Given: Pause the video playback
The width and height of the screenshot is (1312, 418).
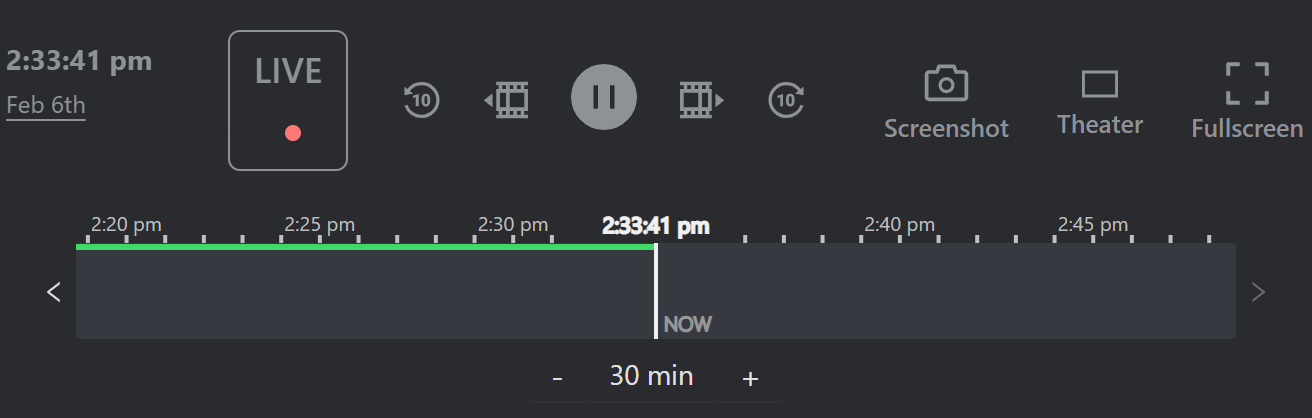Looking at the screenshot, I should point(604,97).
